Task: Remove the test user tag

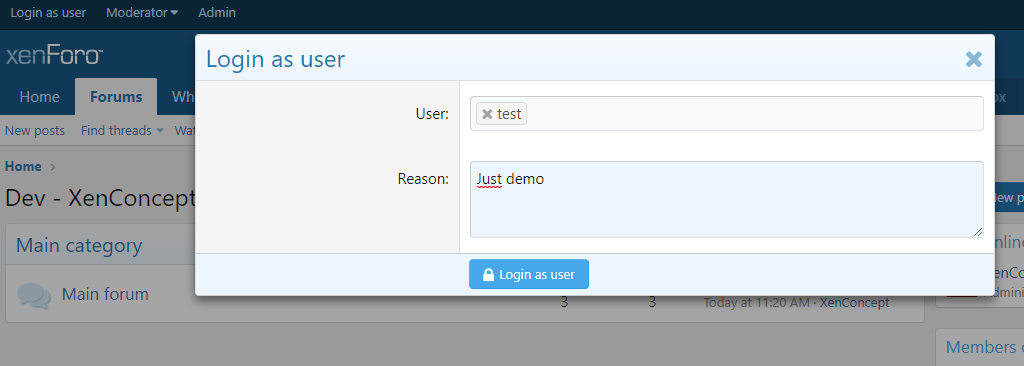Action: pyautogui.click(x=487, y=114)
